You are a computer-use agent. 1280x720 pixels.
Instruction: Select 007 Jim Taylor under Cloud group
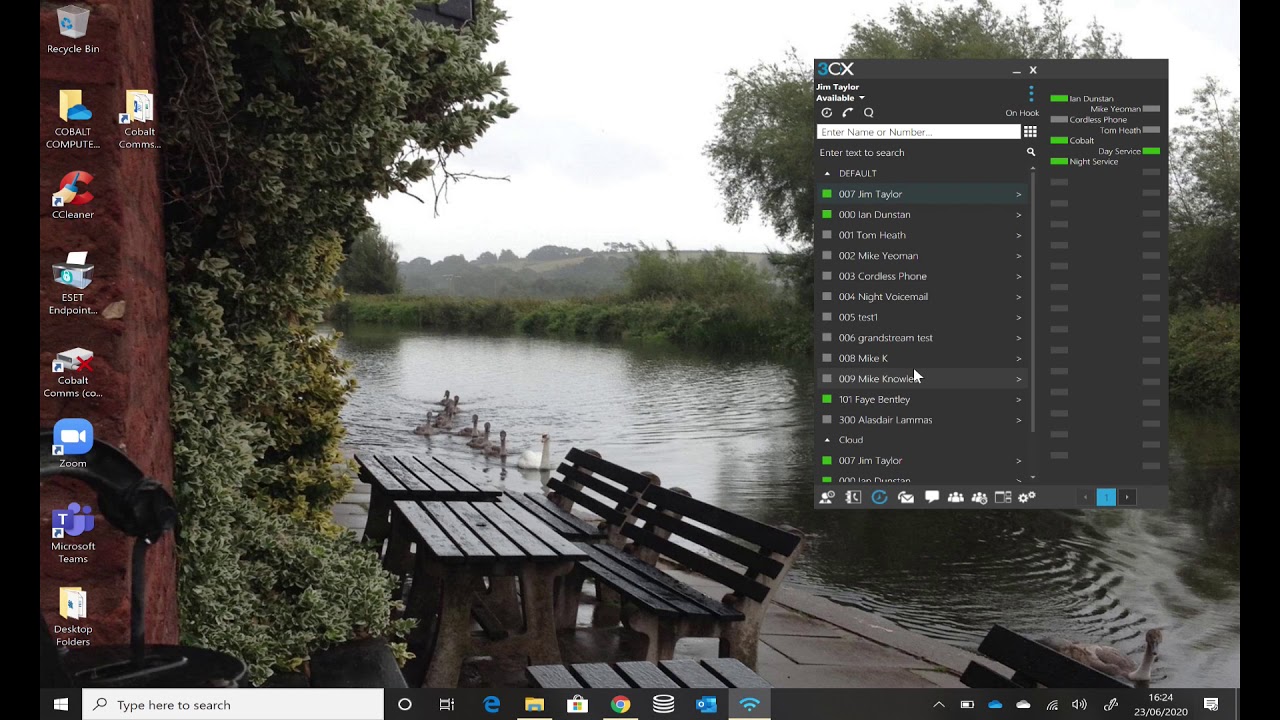click(921, 461)
